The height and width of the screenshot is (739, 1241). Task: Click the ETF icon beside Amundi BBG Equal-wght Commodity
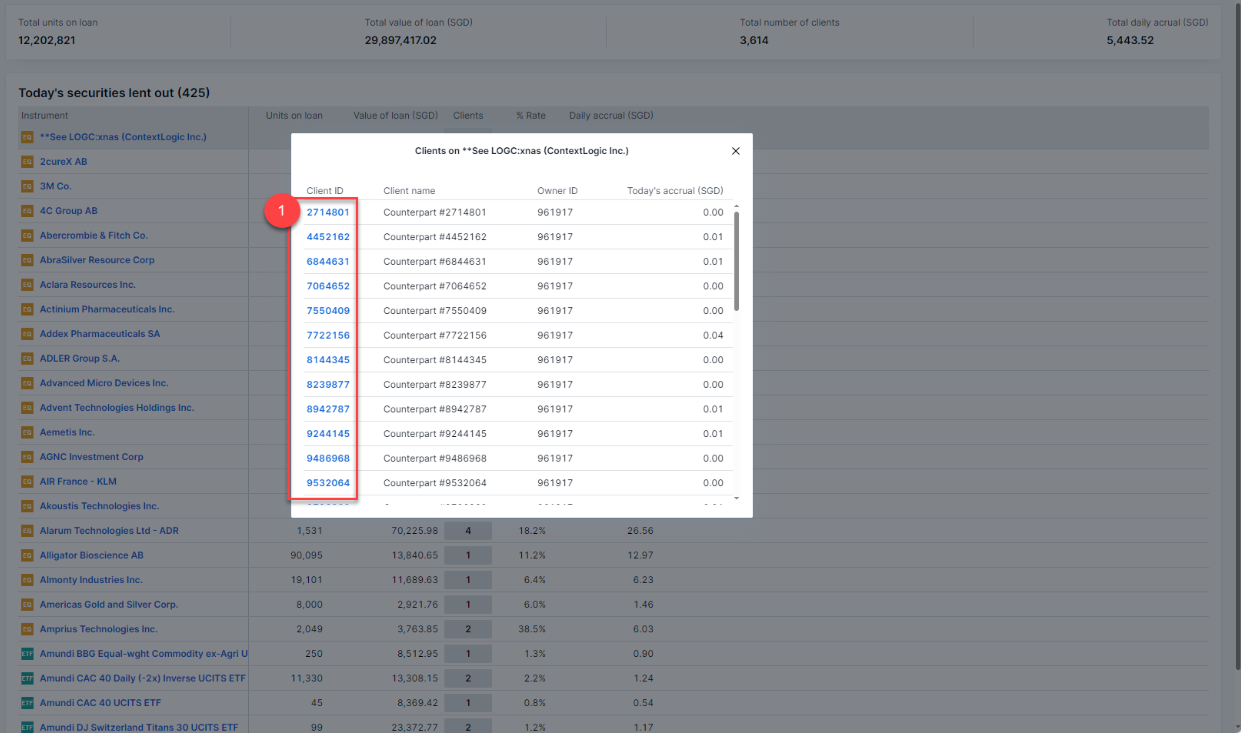pyautogui.click(x=27, y=654)
